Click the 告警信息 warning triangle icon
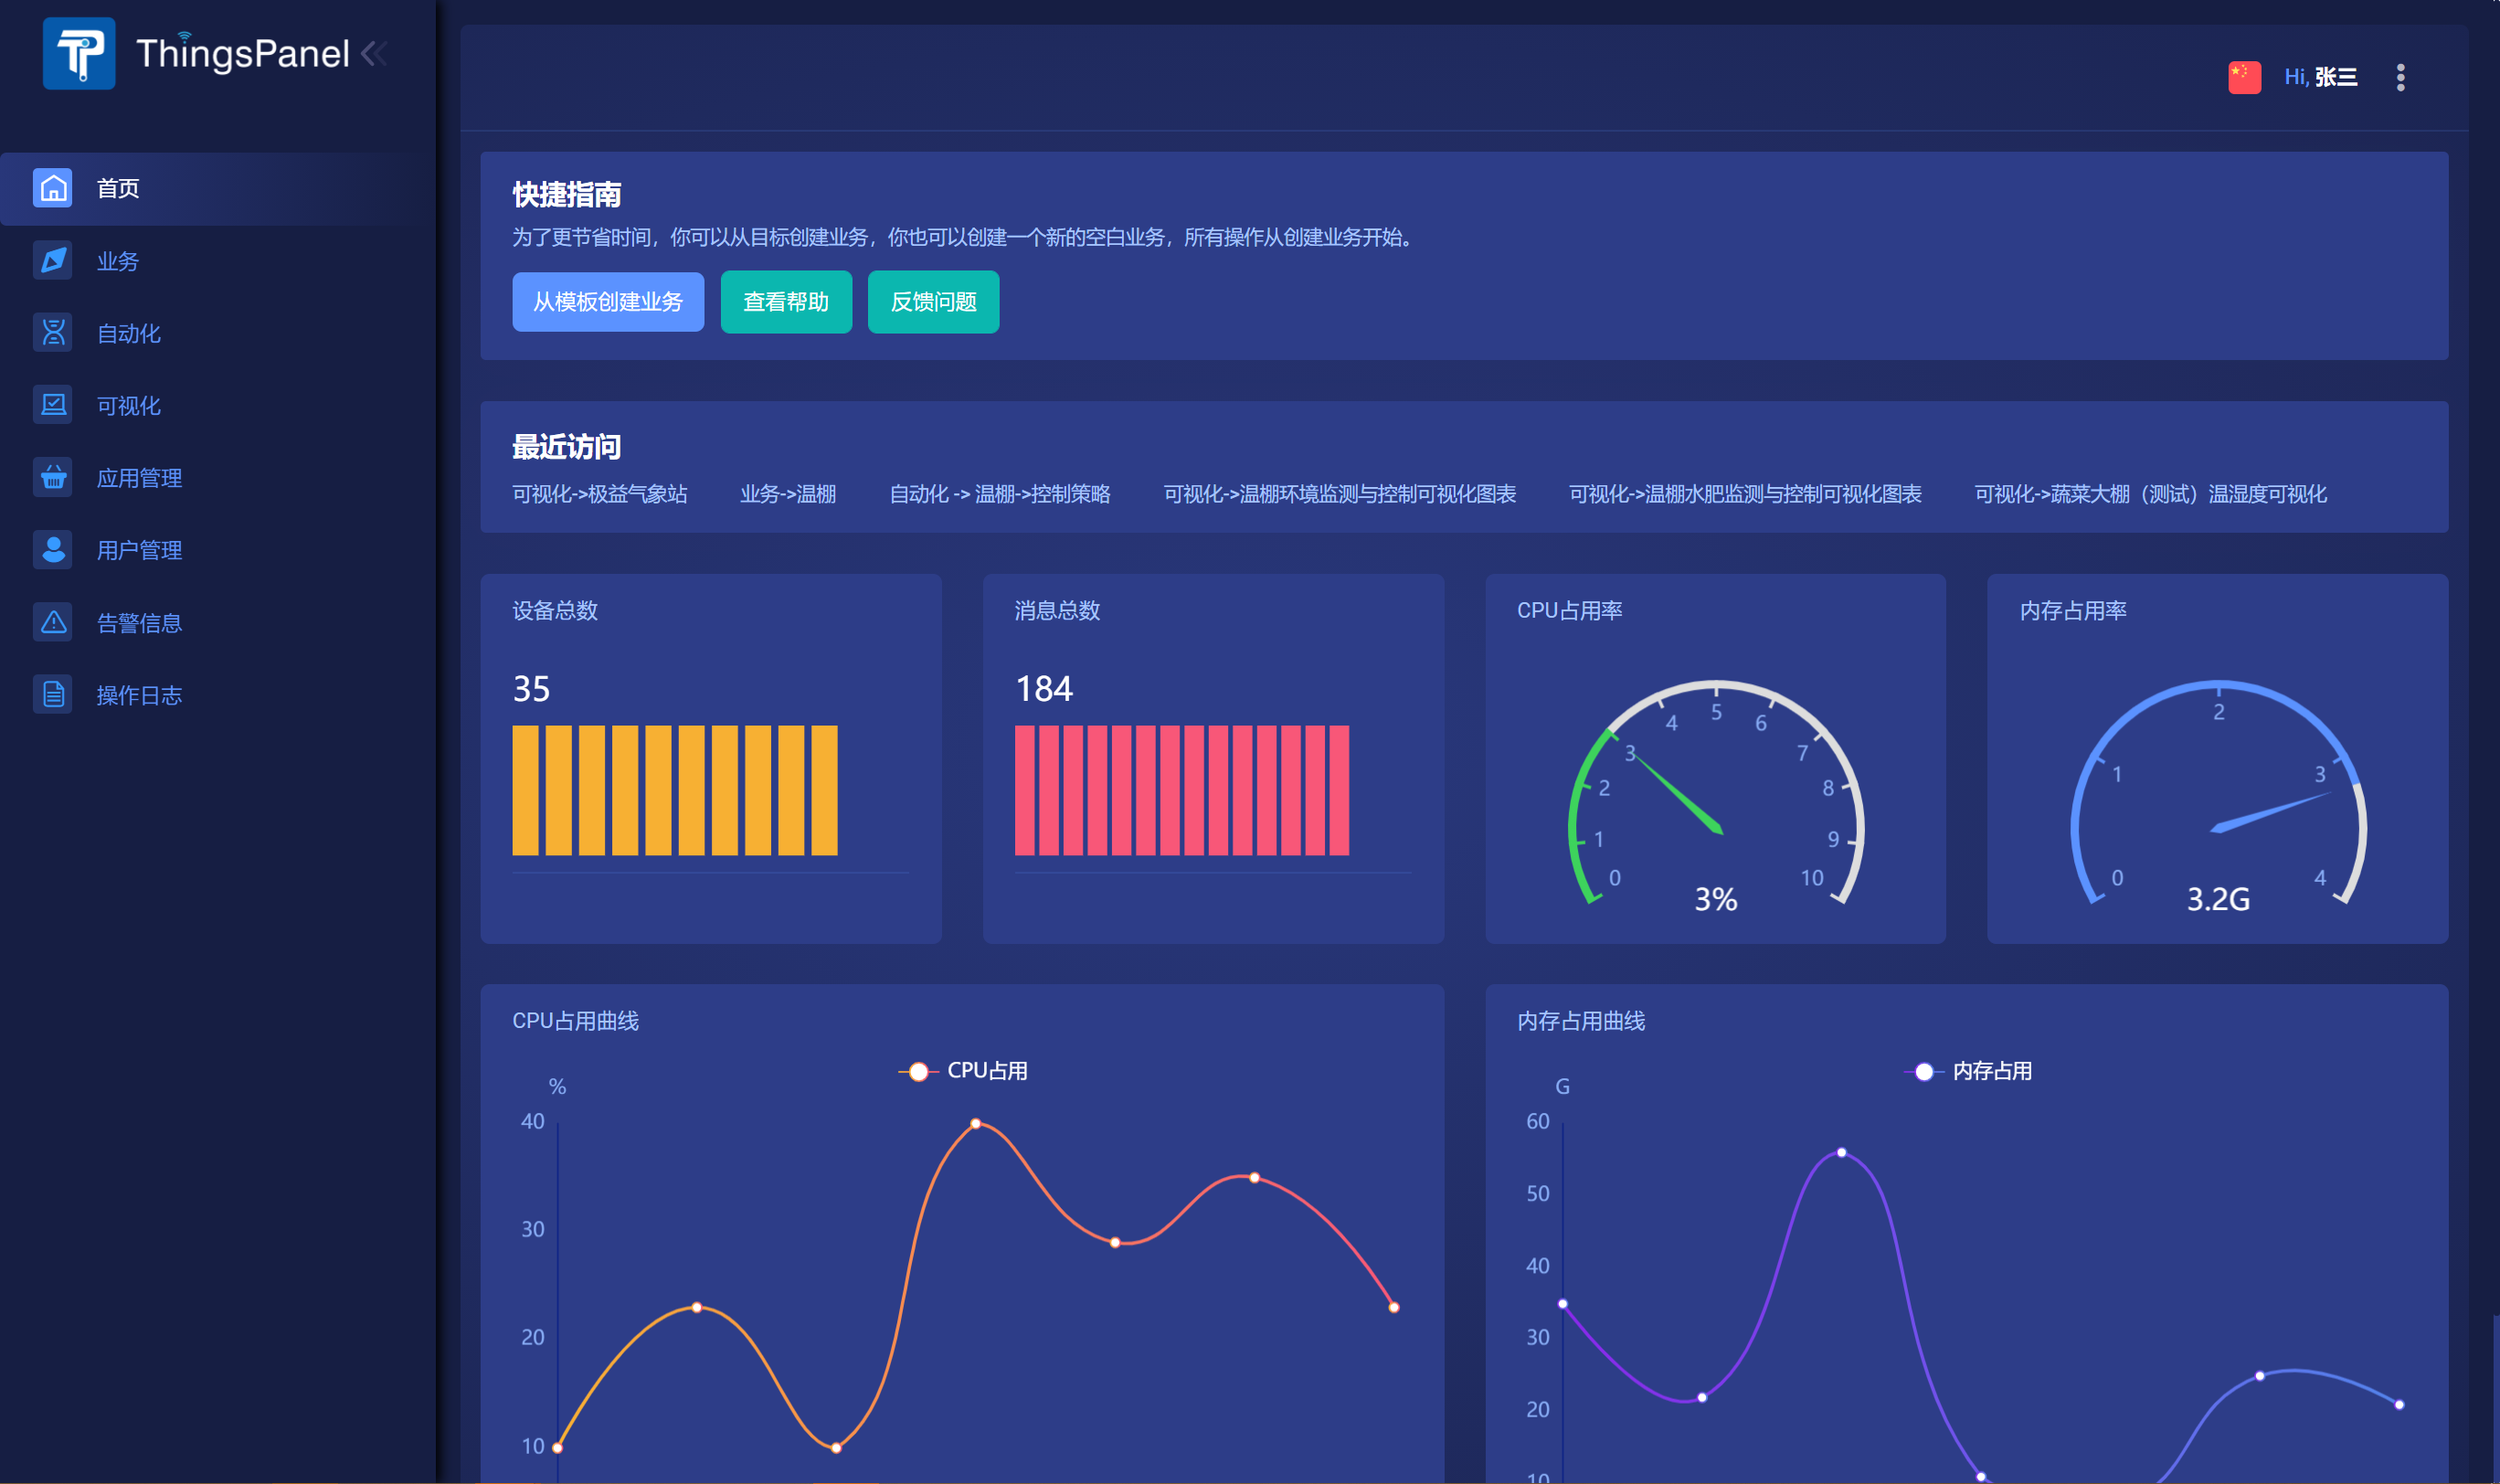 pyautogui.click(x=53, y=623)
